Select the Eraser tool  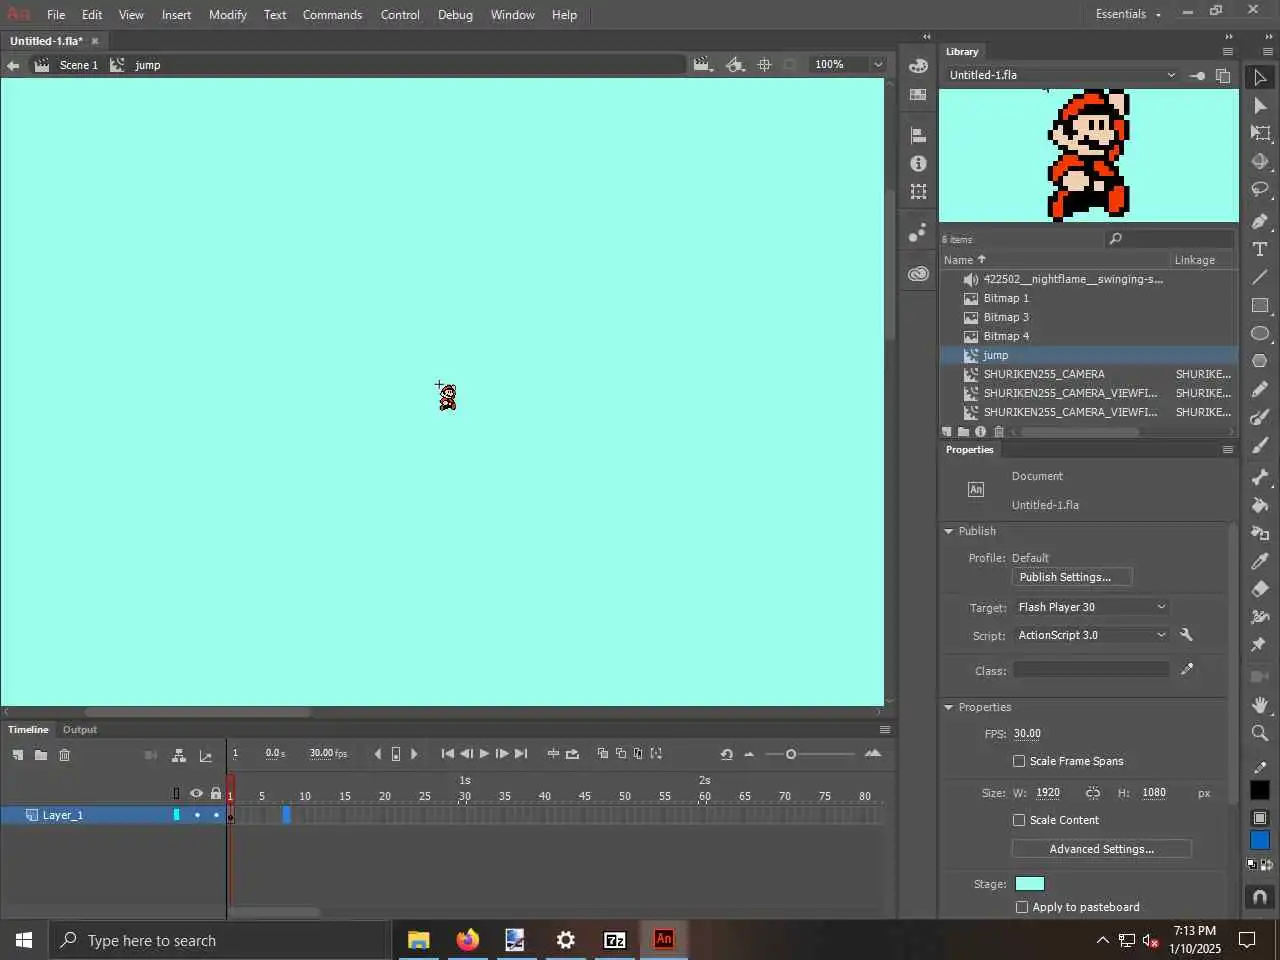(x=1260, y=589)
